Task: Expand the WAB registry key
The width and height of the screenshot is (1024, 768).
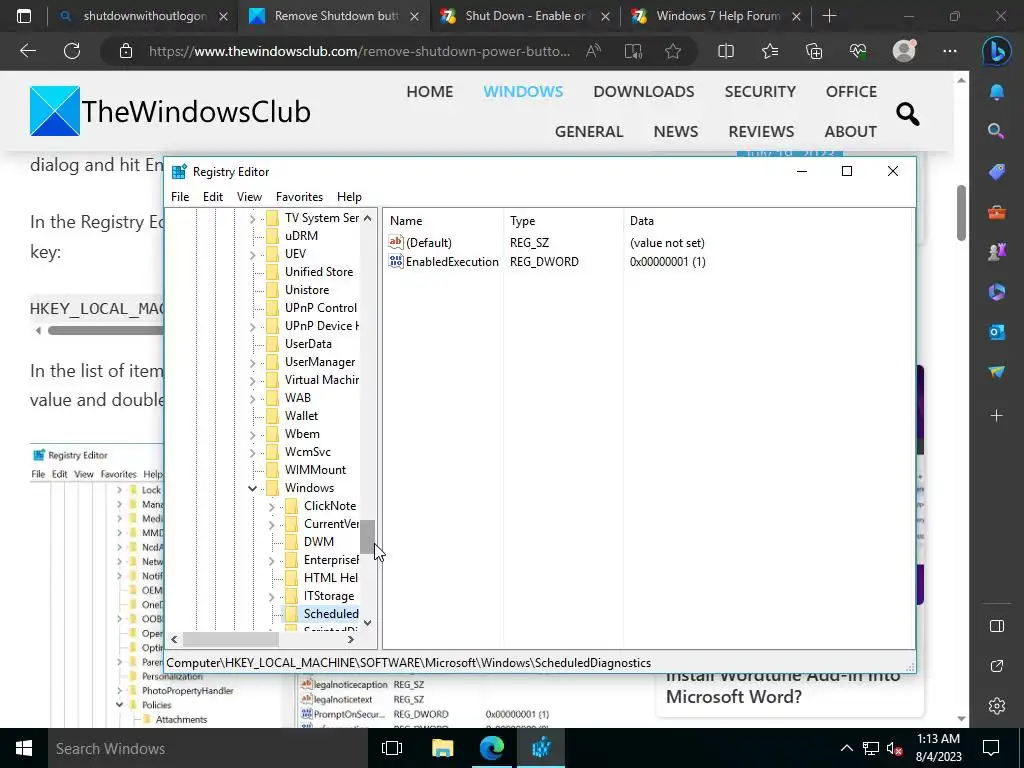Action: point(252,398)
